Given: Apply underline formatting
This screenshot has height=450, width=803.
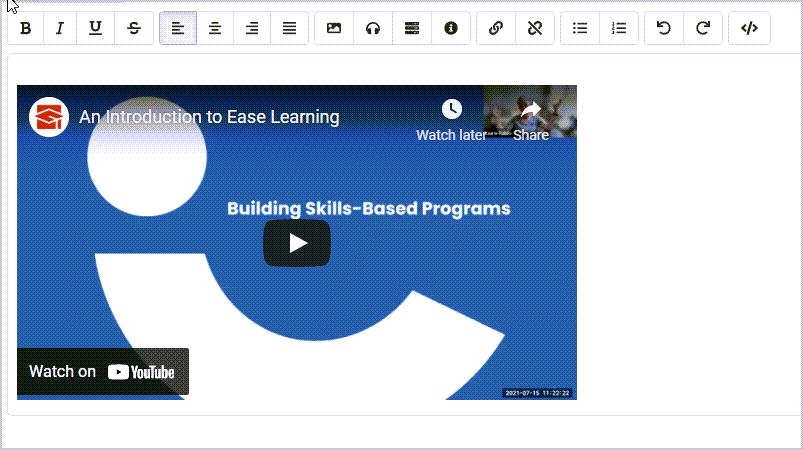Looking at the screenshot, I should pos(95,28).
